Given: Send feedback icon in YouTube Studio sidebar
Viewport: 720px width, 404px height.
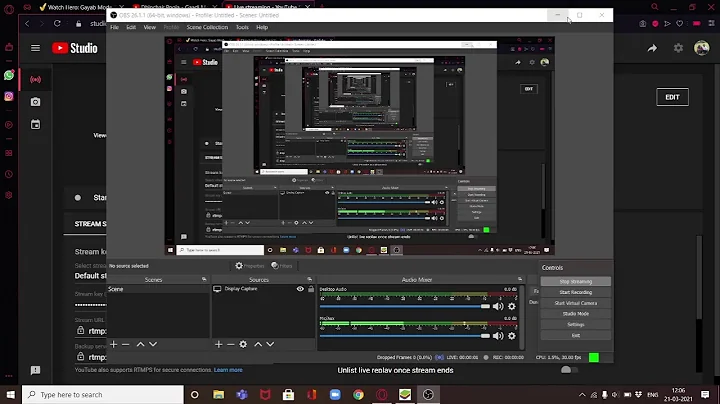Looking at the screenshot, I should pos(35,370).
